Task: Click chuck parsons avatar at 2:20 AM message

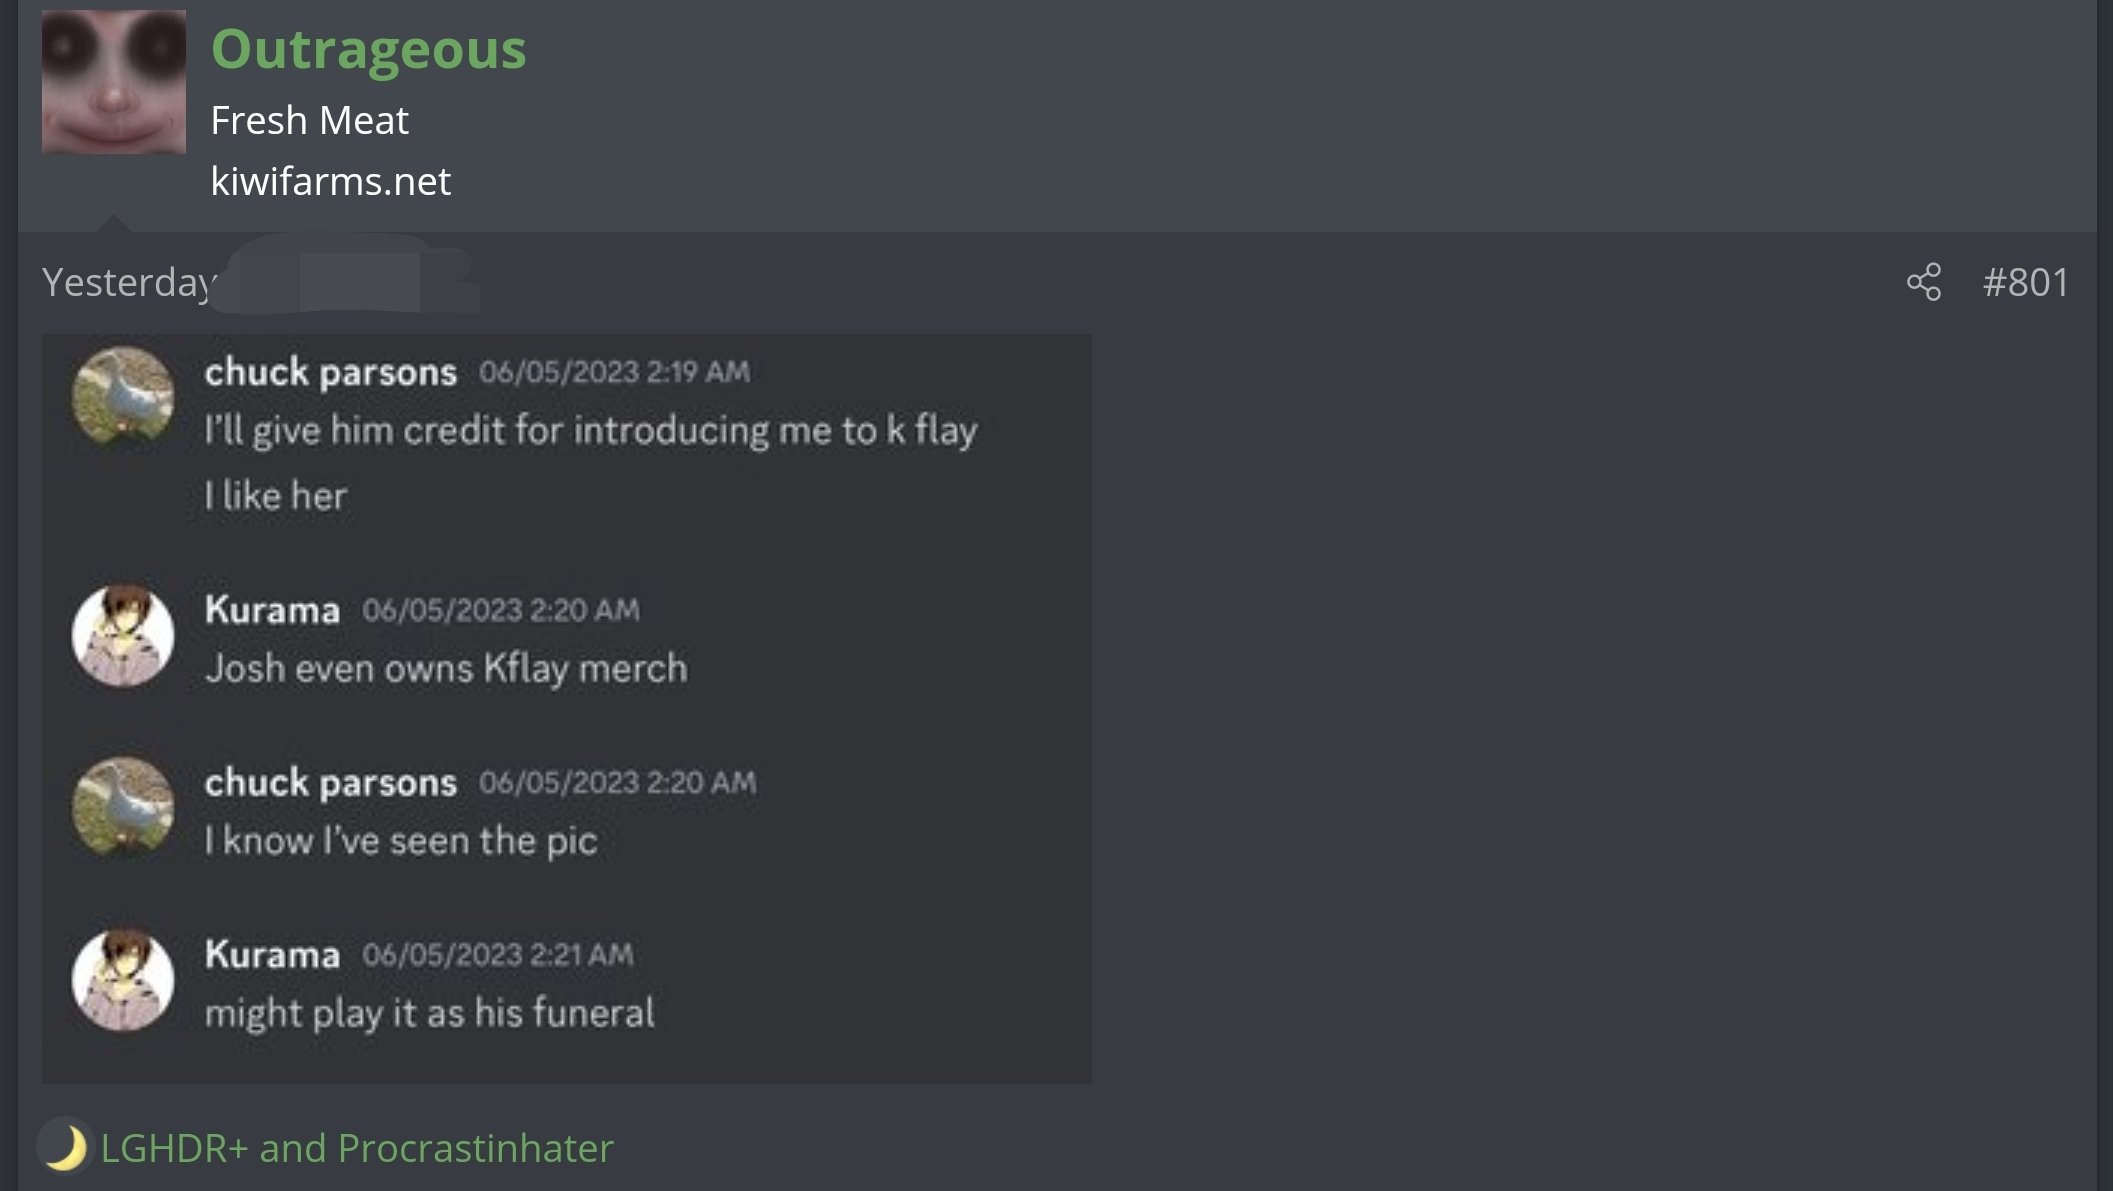Action: 123,808
